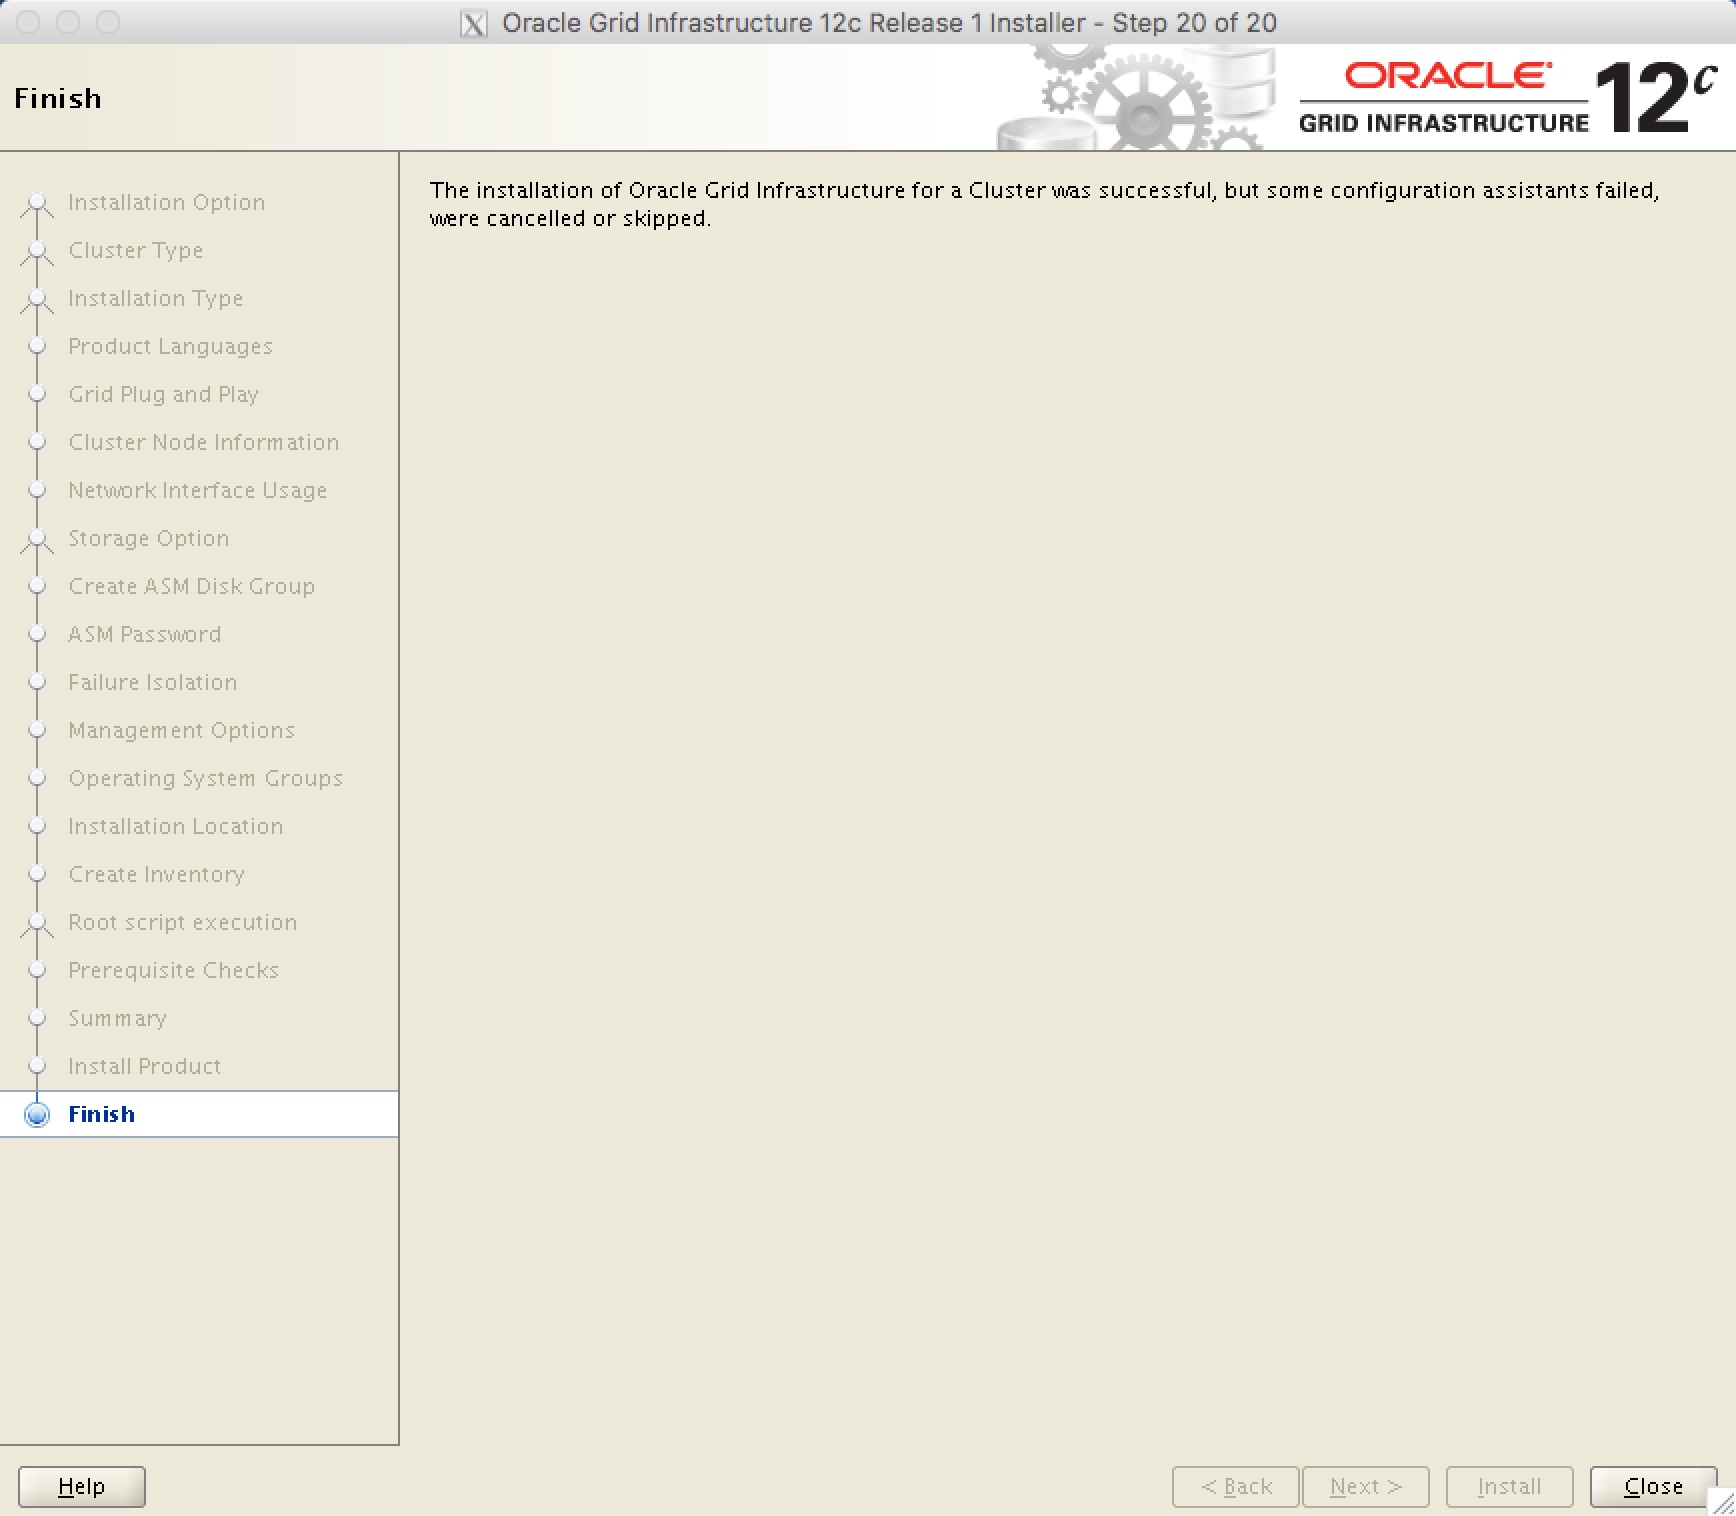Click the Back button

(x=1235, y=1486)
